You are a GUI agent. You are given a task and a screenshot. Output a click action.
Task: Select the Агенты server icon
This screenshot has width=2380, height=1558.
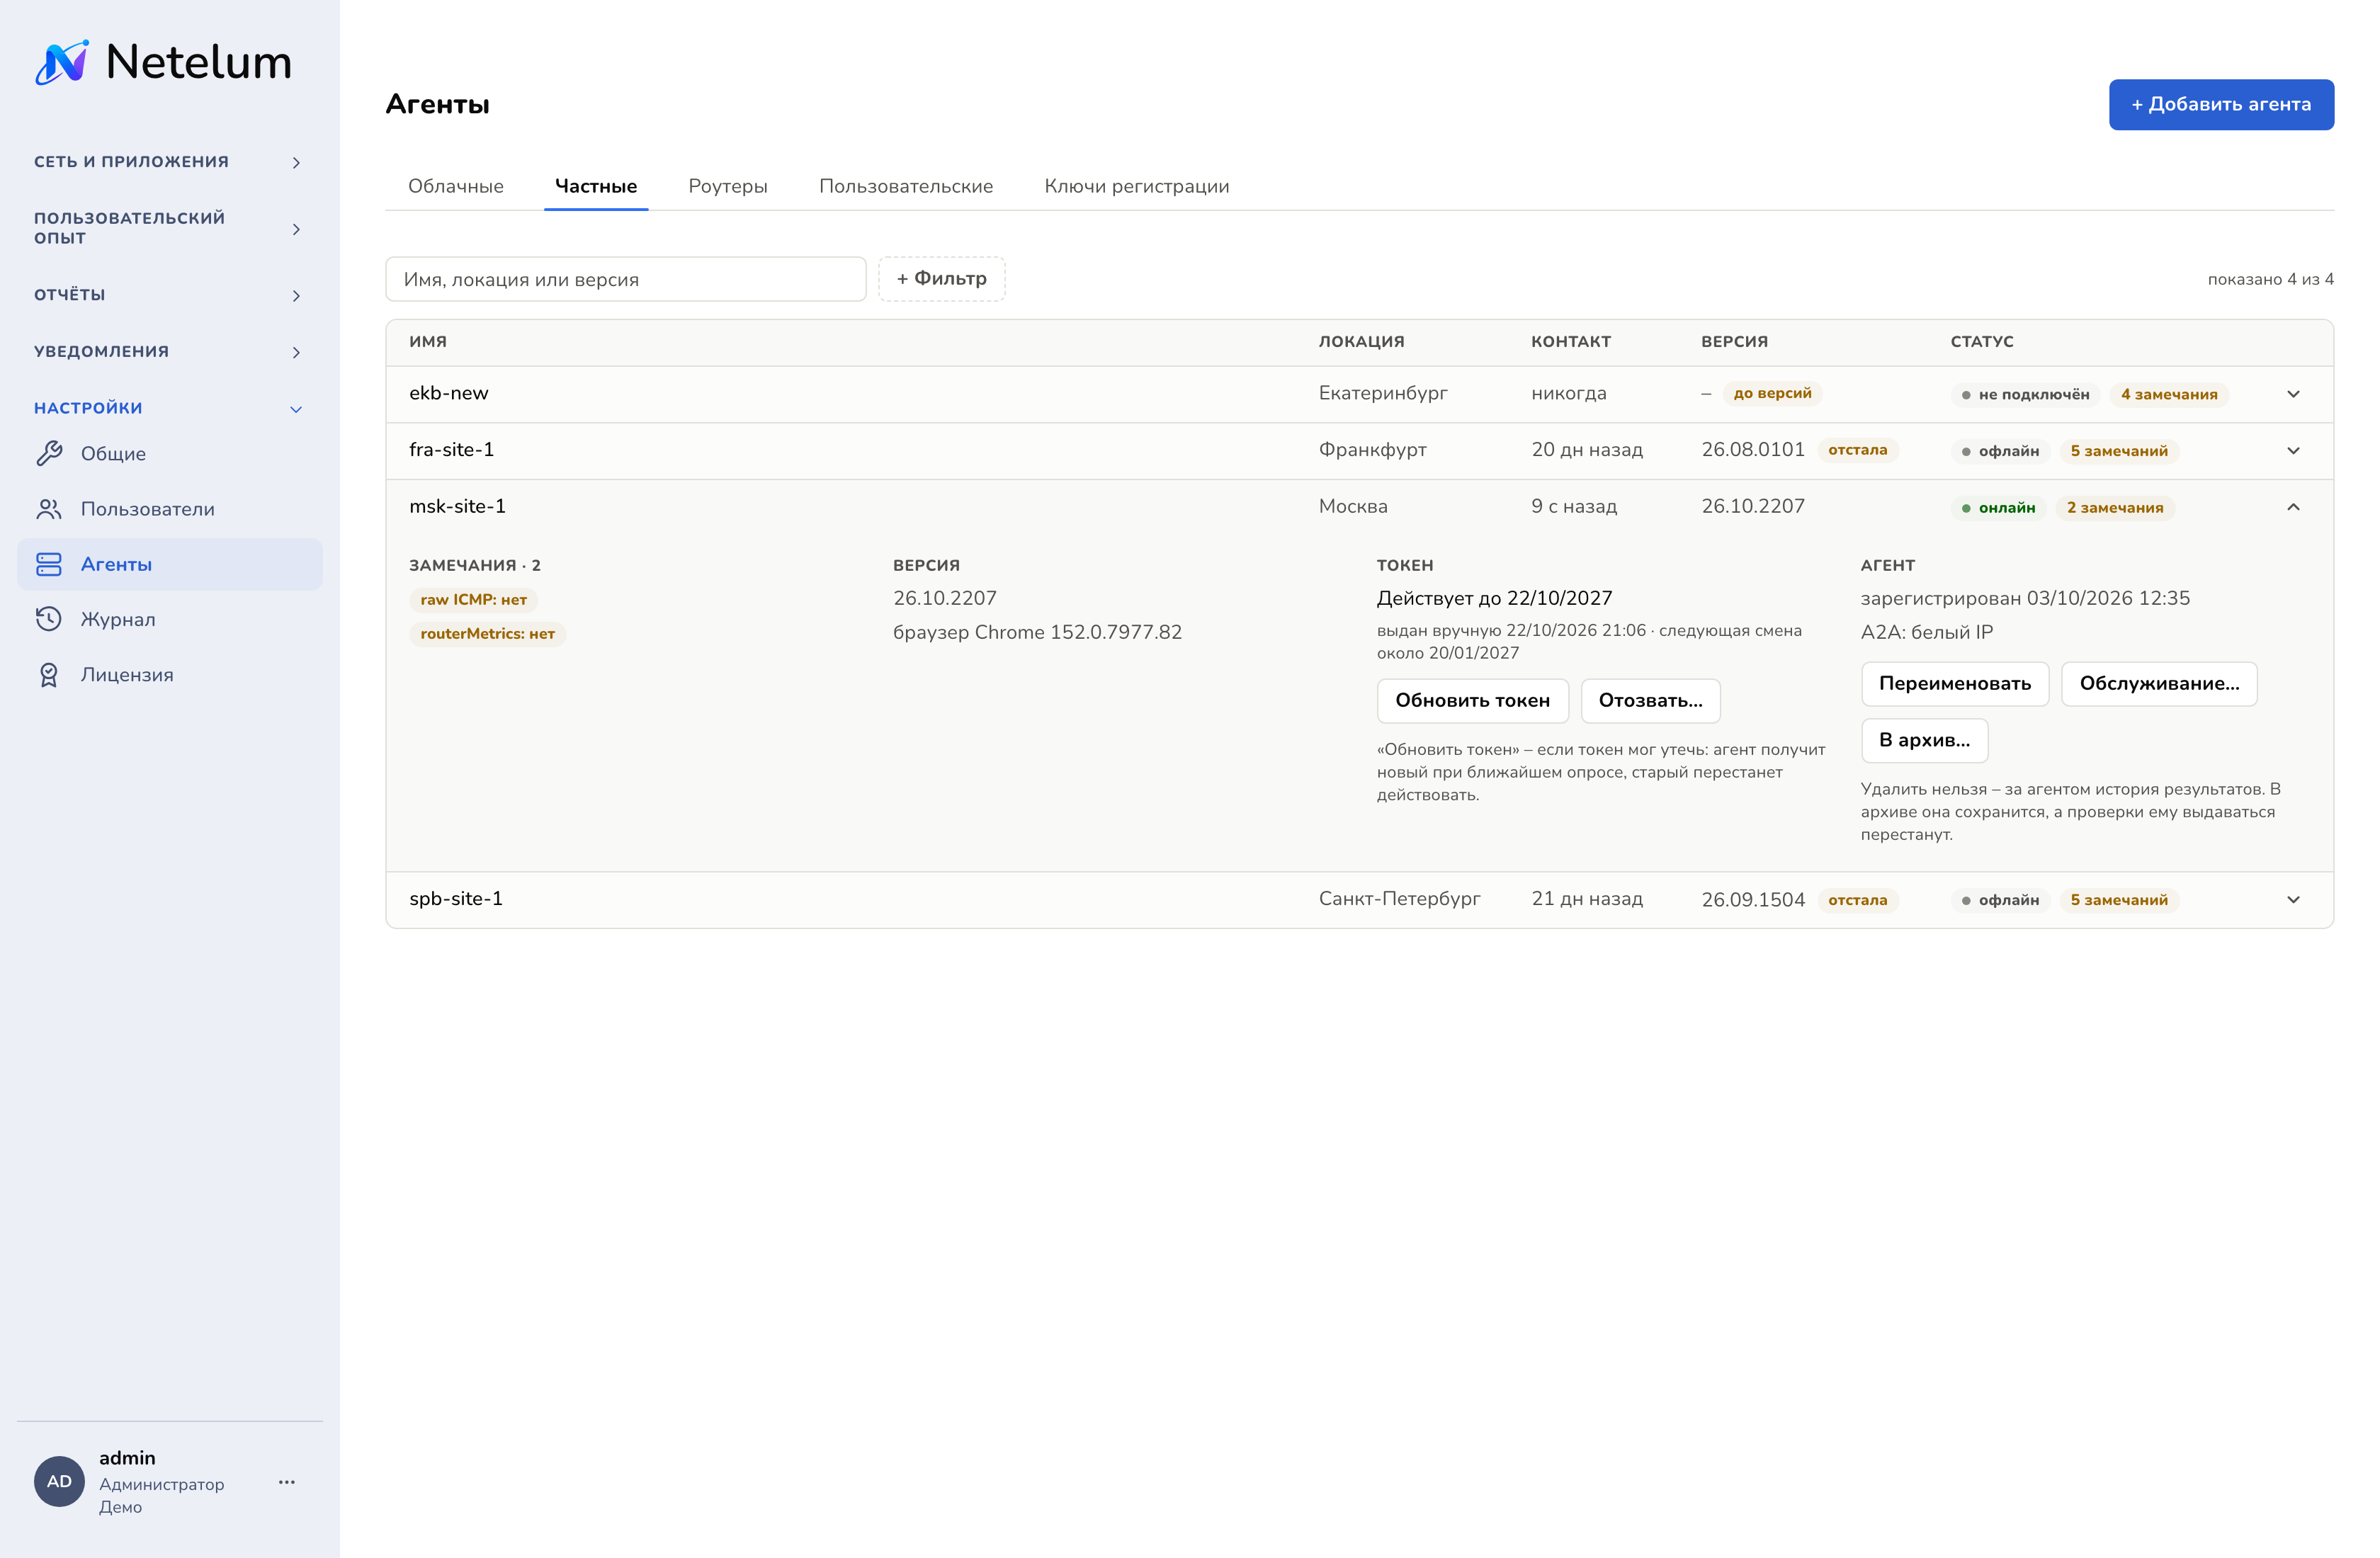49,564
